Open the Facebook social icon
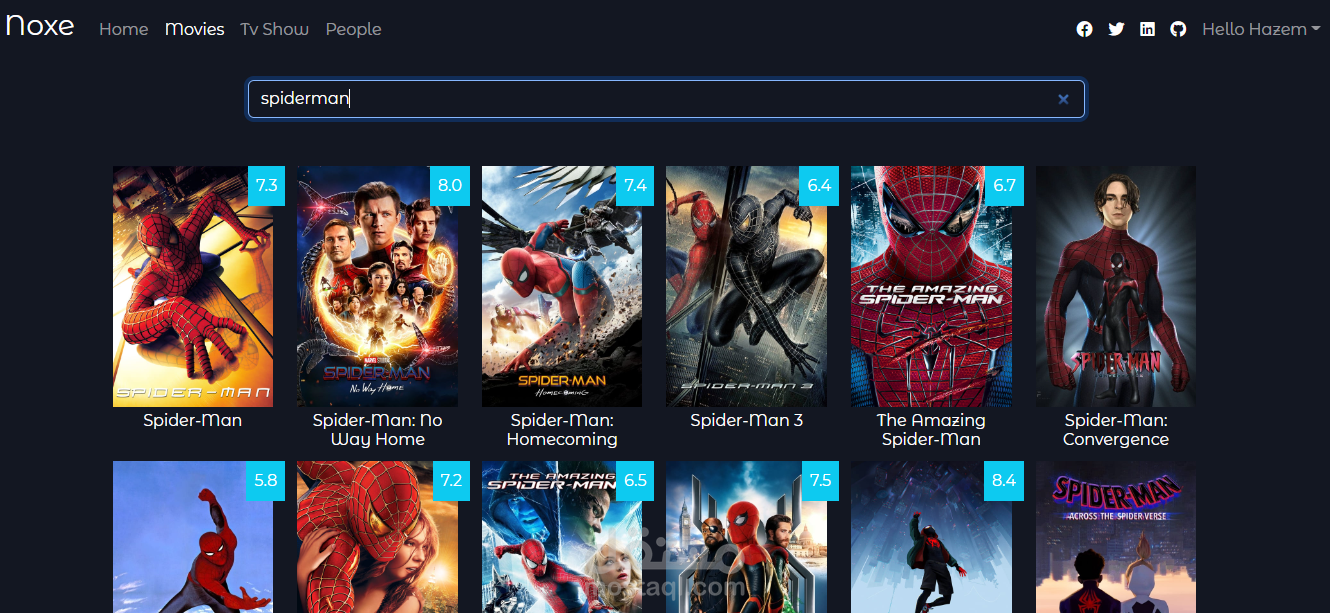 (x=1084, y=29)
